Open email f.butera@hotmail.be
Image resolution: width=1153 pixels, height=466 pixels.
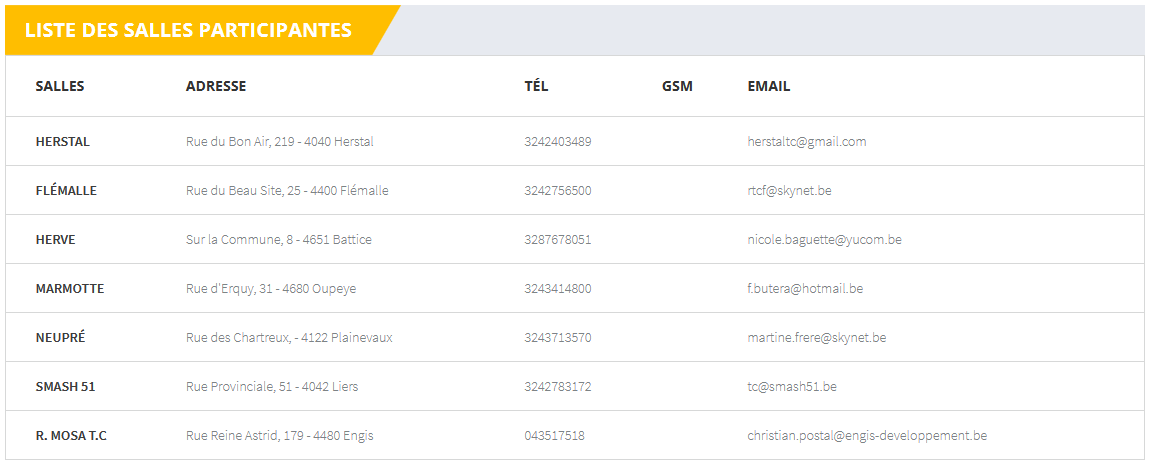[x=805, y=289]
